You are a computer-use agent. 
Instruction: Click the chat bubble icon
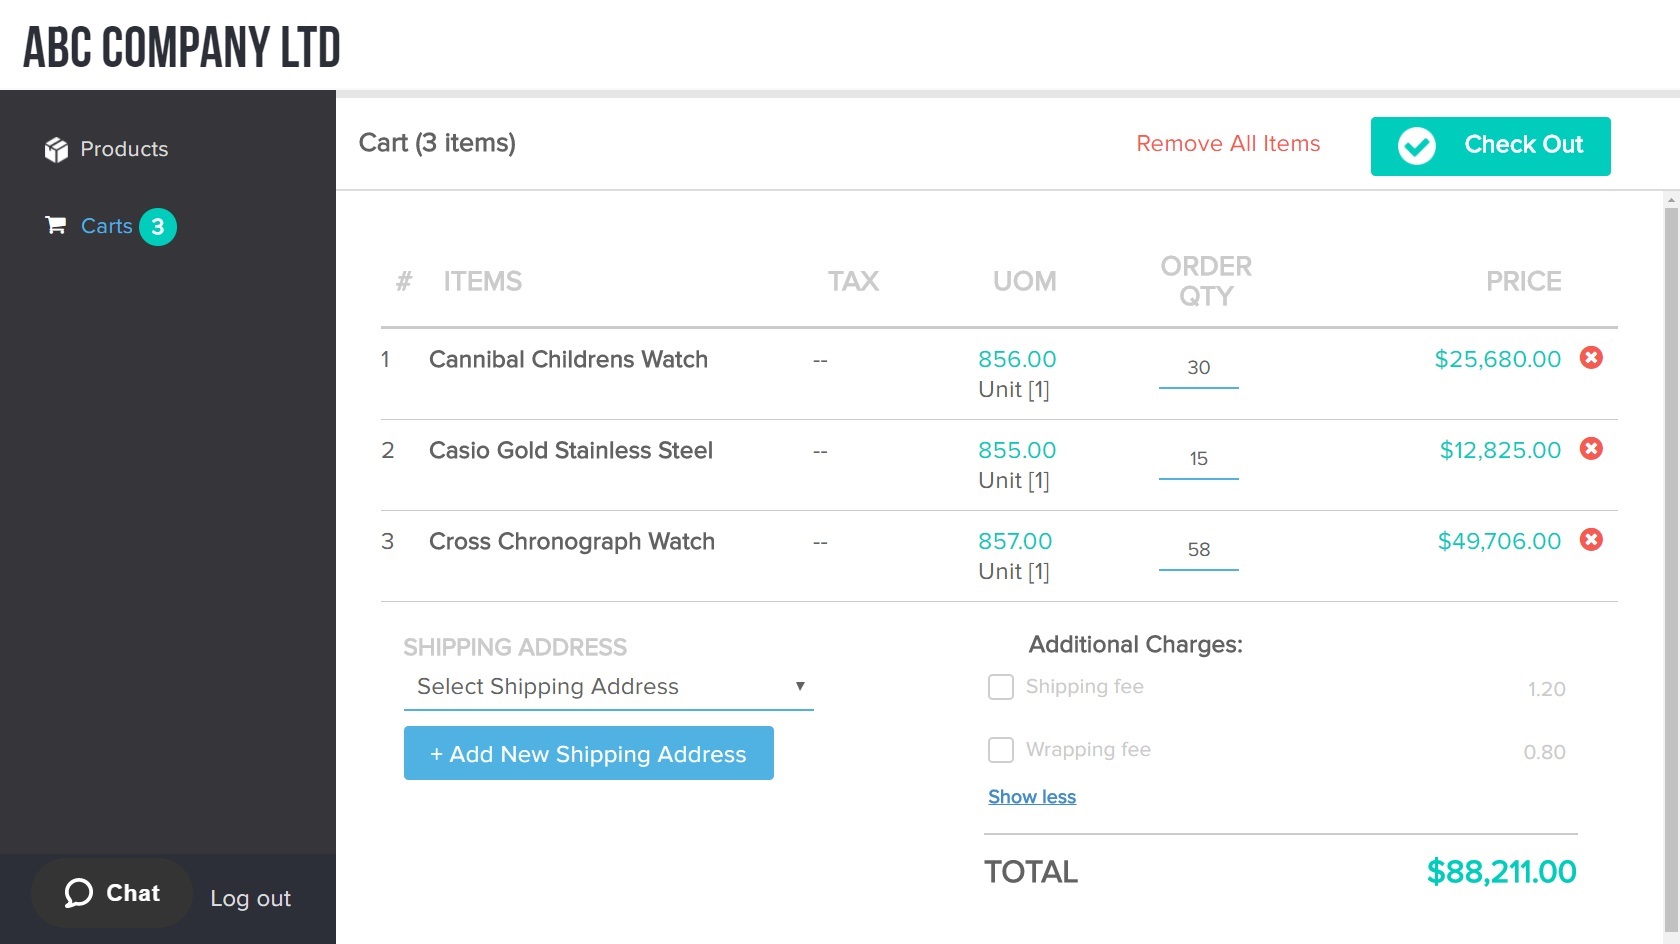pyautogui.click(x=79, y=893)
